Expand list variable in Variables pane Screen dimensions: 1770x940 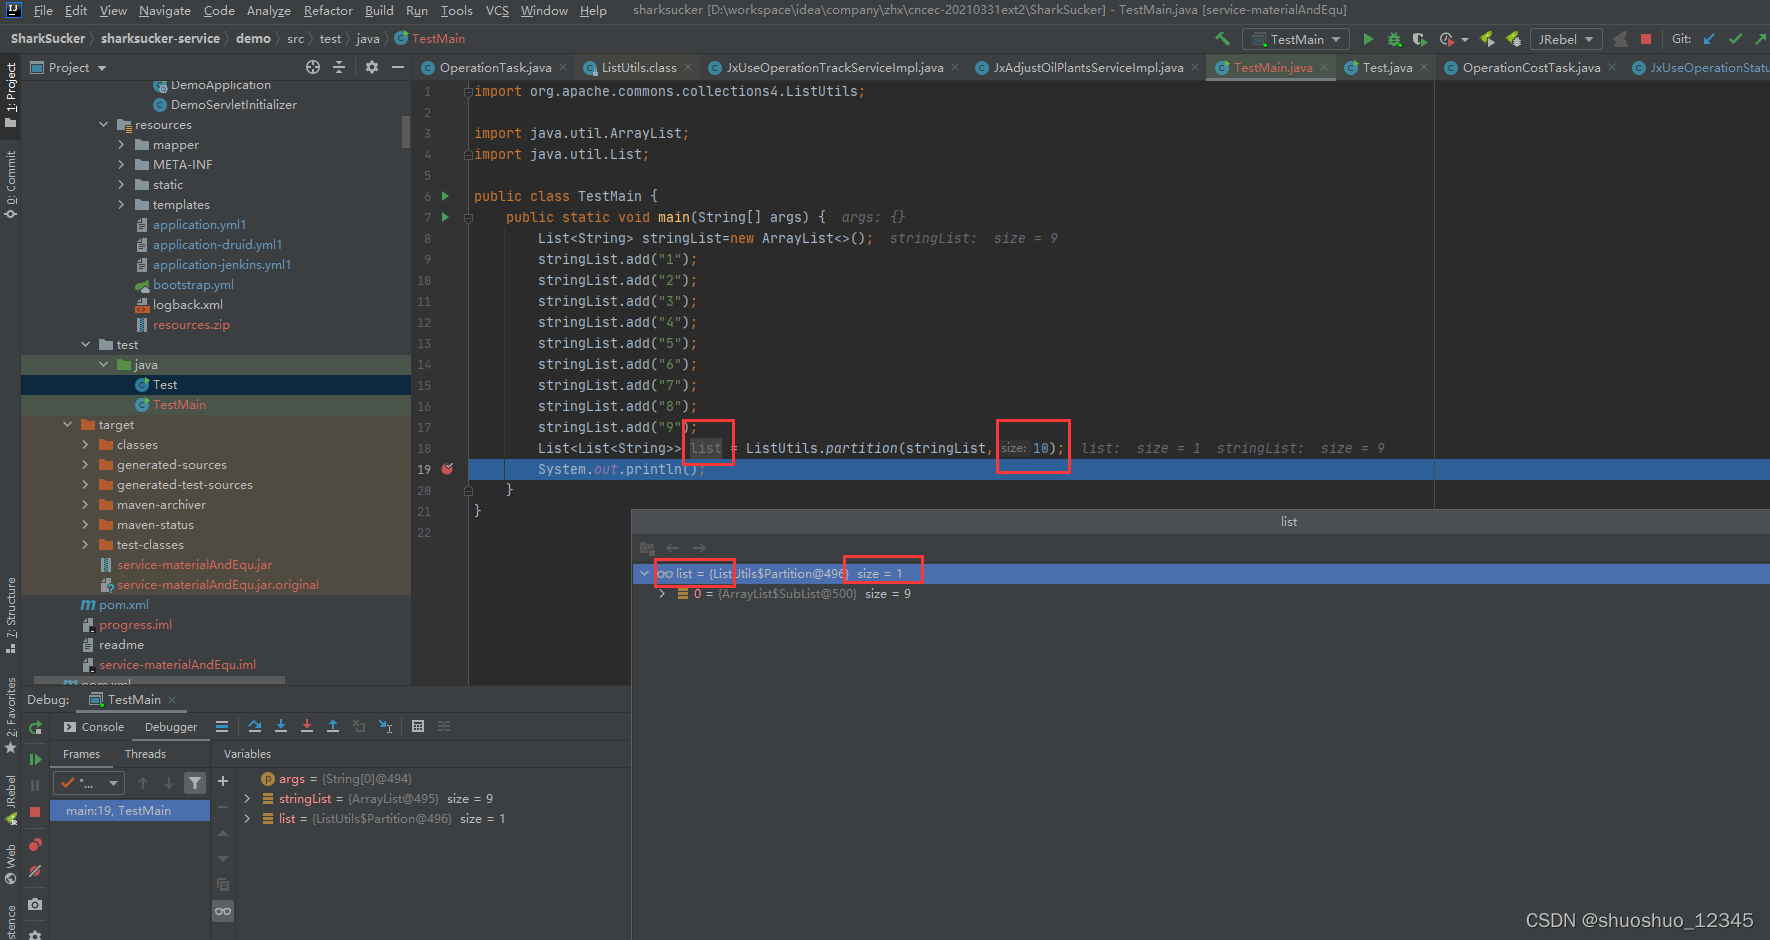tap(247, 819)
